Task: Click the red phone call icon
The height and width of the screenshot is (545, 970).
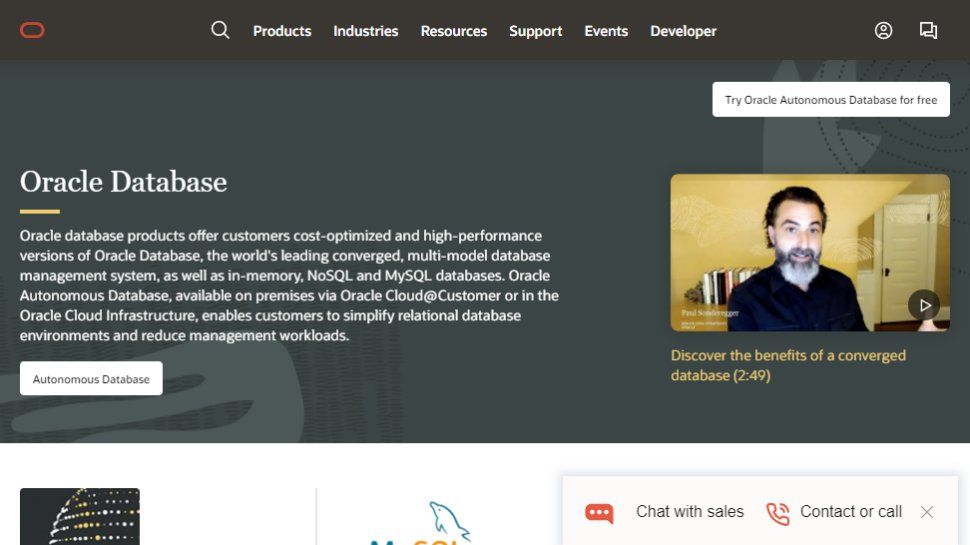Action: pos(778,513)
